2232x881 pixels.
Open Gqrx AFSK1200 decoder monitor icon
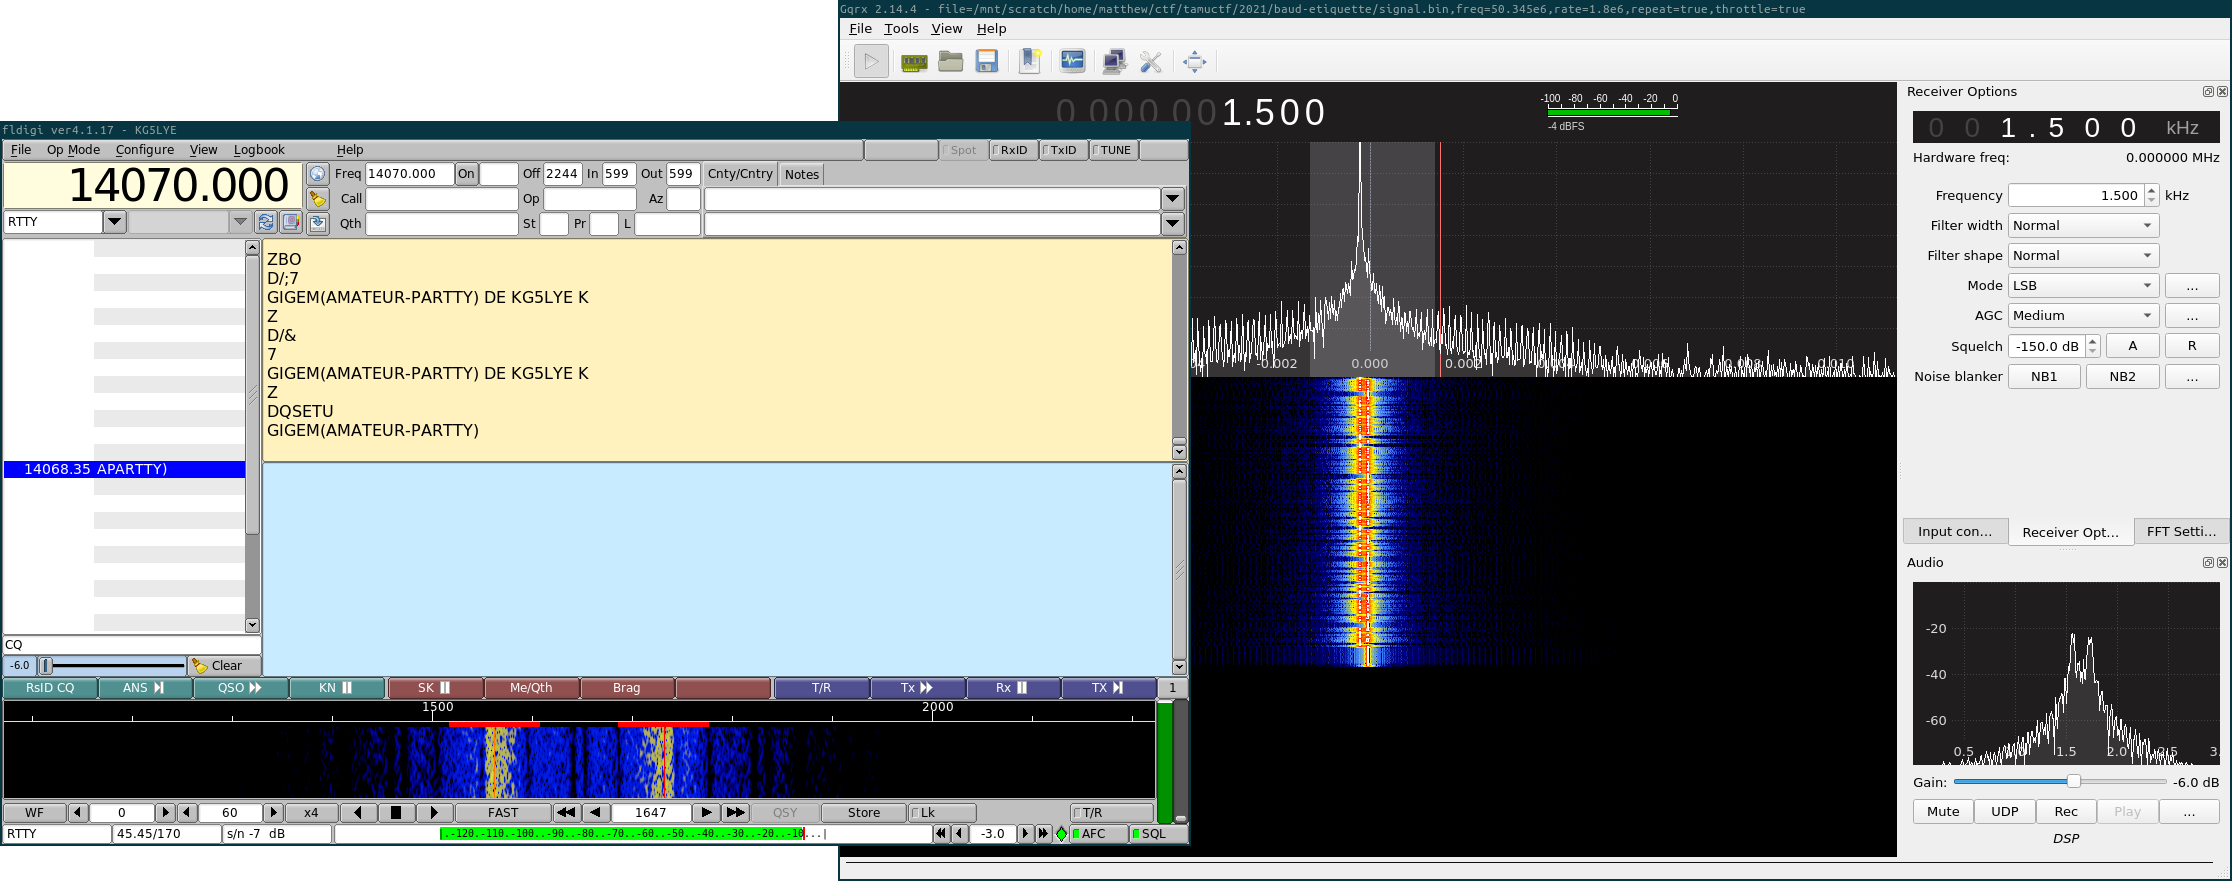click(x=1073, y=62)
